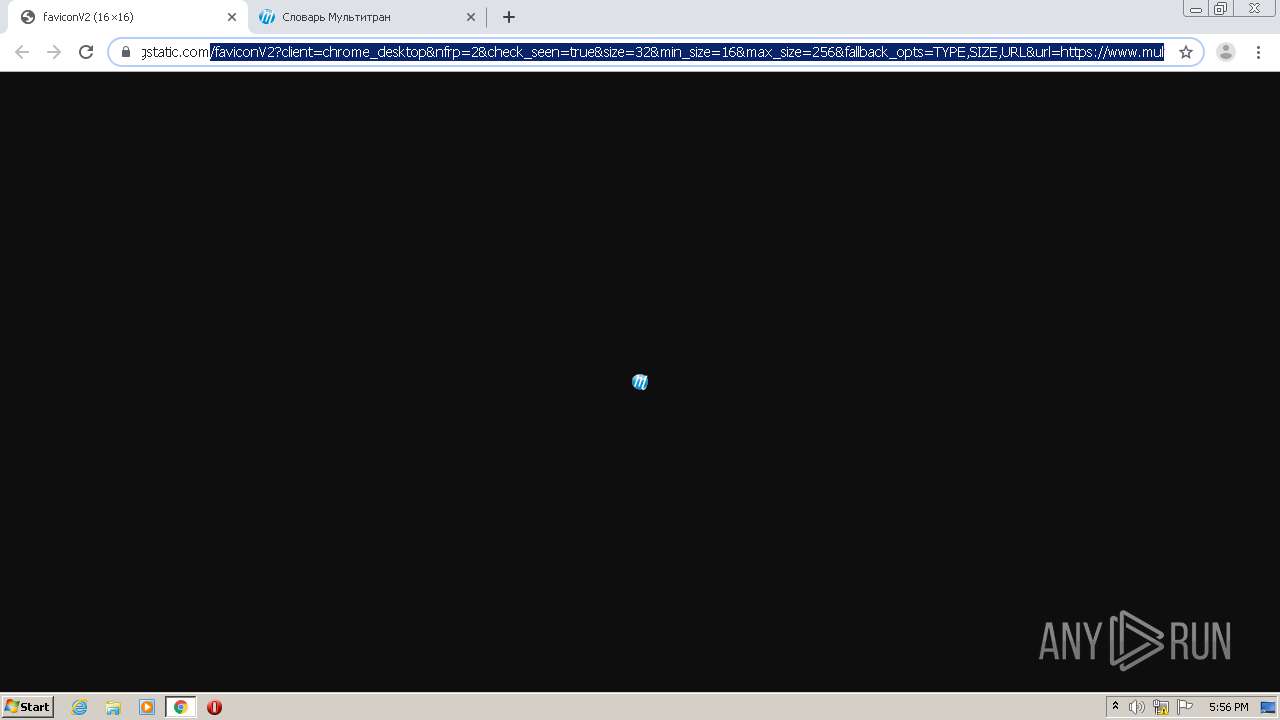Click the globe favicon on first tab
Viewport: 1280px width, 720px height.
tap(28, 17)
